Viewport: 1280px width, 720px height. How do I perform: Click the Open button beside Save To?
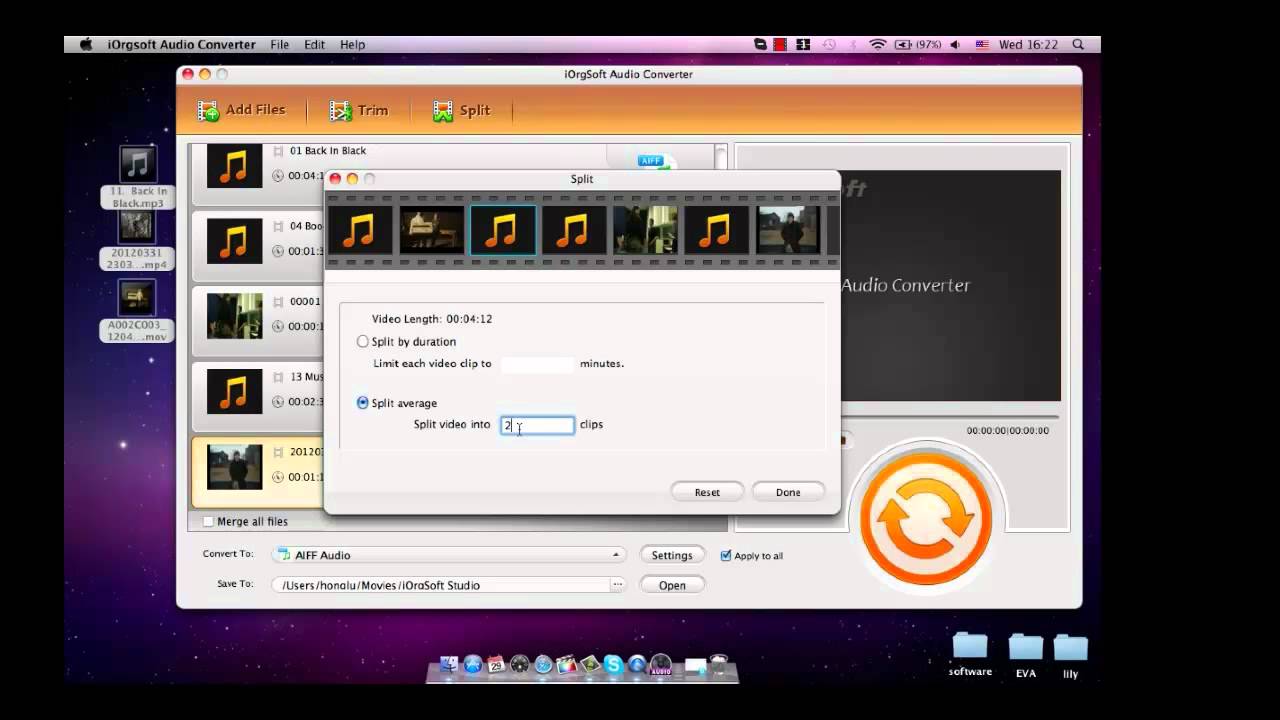point(672,585)
